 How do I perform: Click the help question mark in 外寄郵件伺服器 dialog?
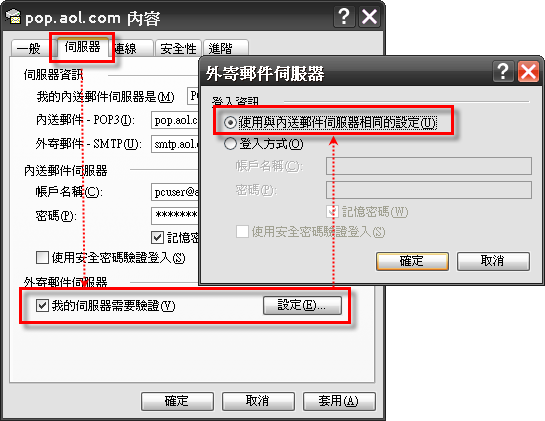pos(503,71)
